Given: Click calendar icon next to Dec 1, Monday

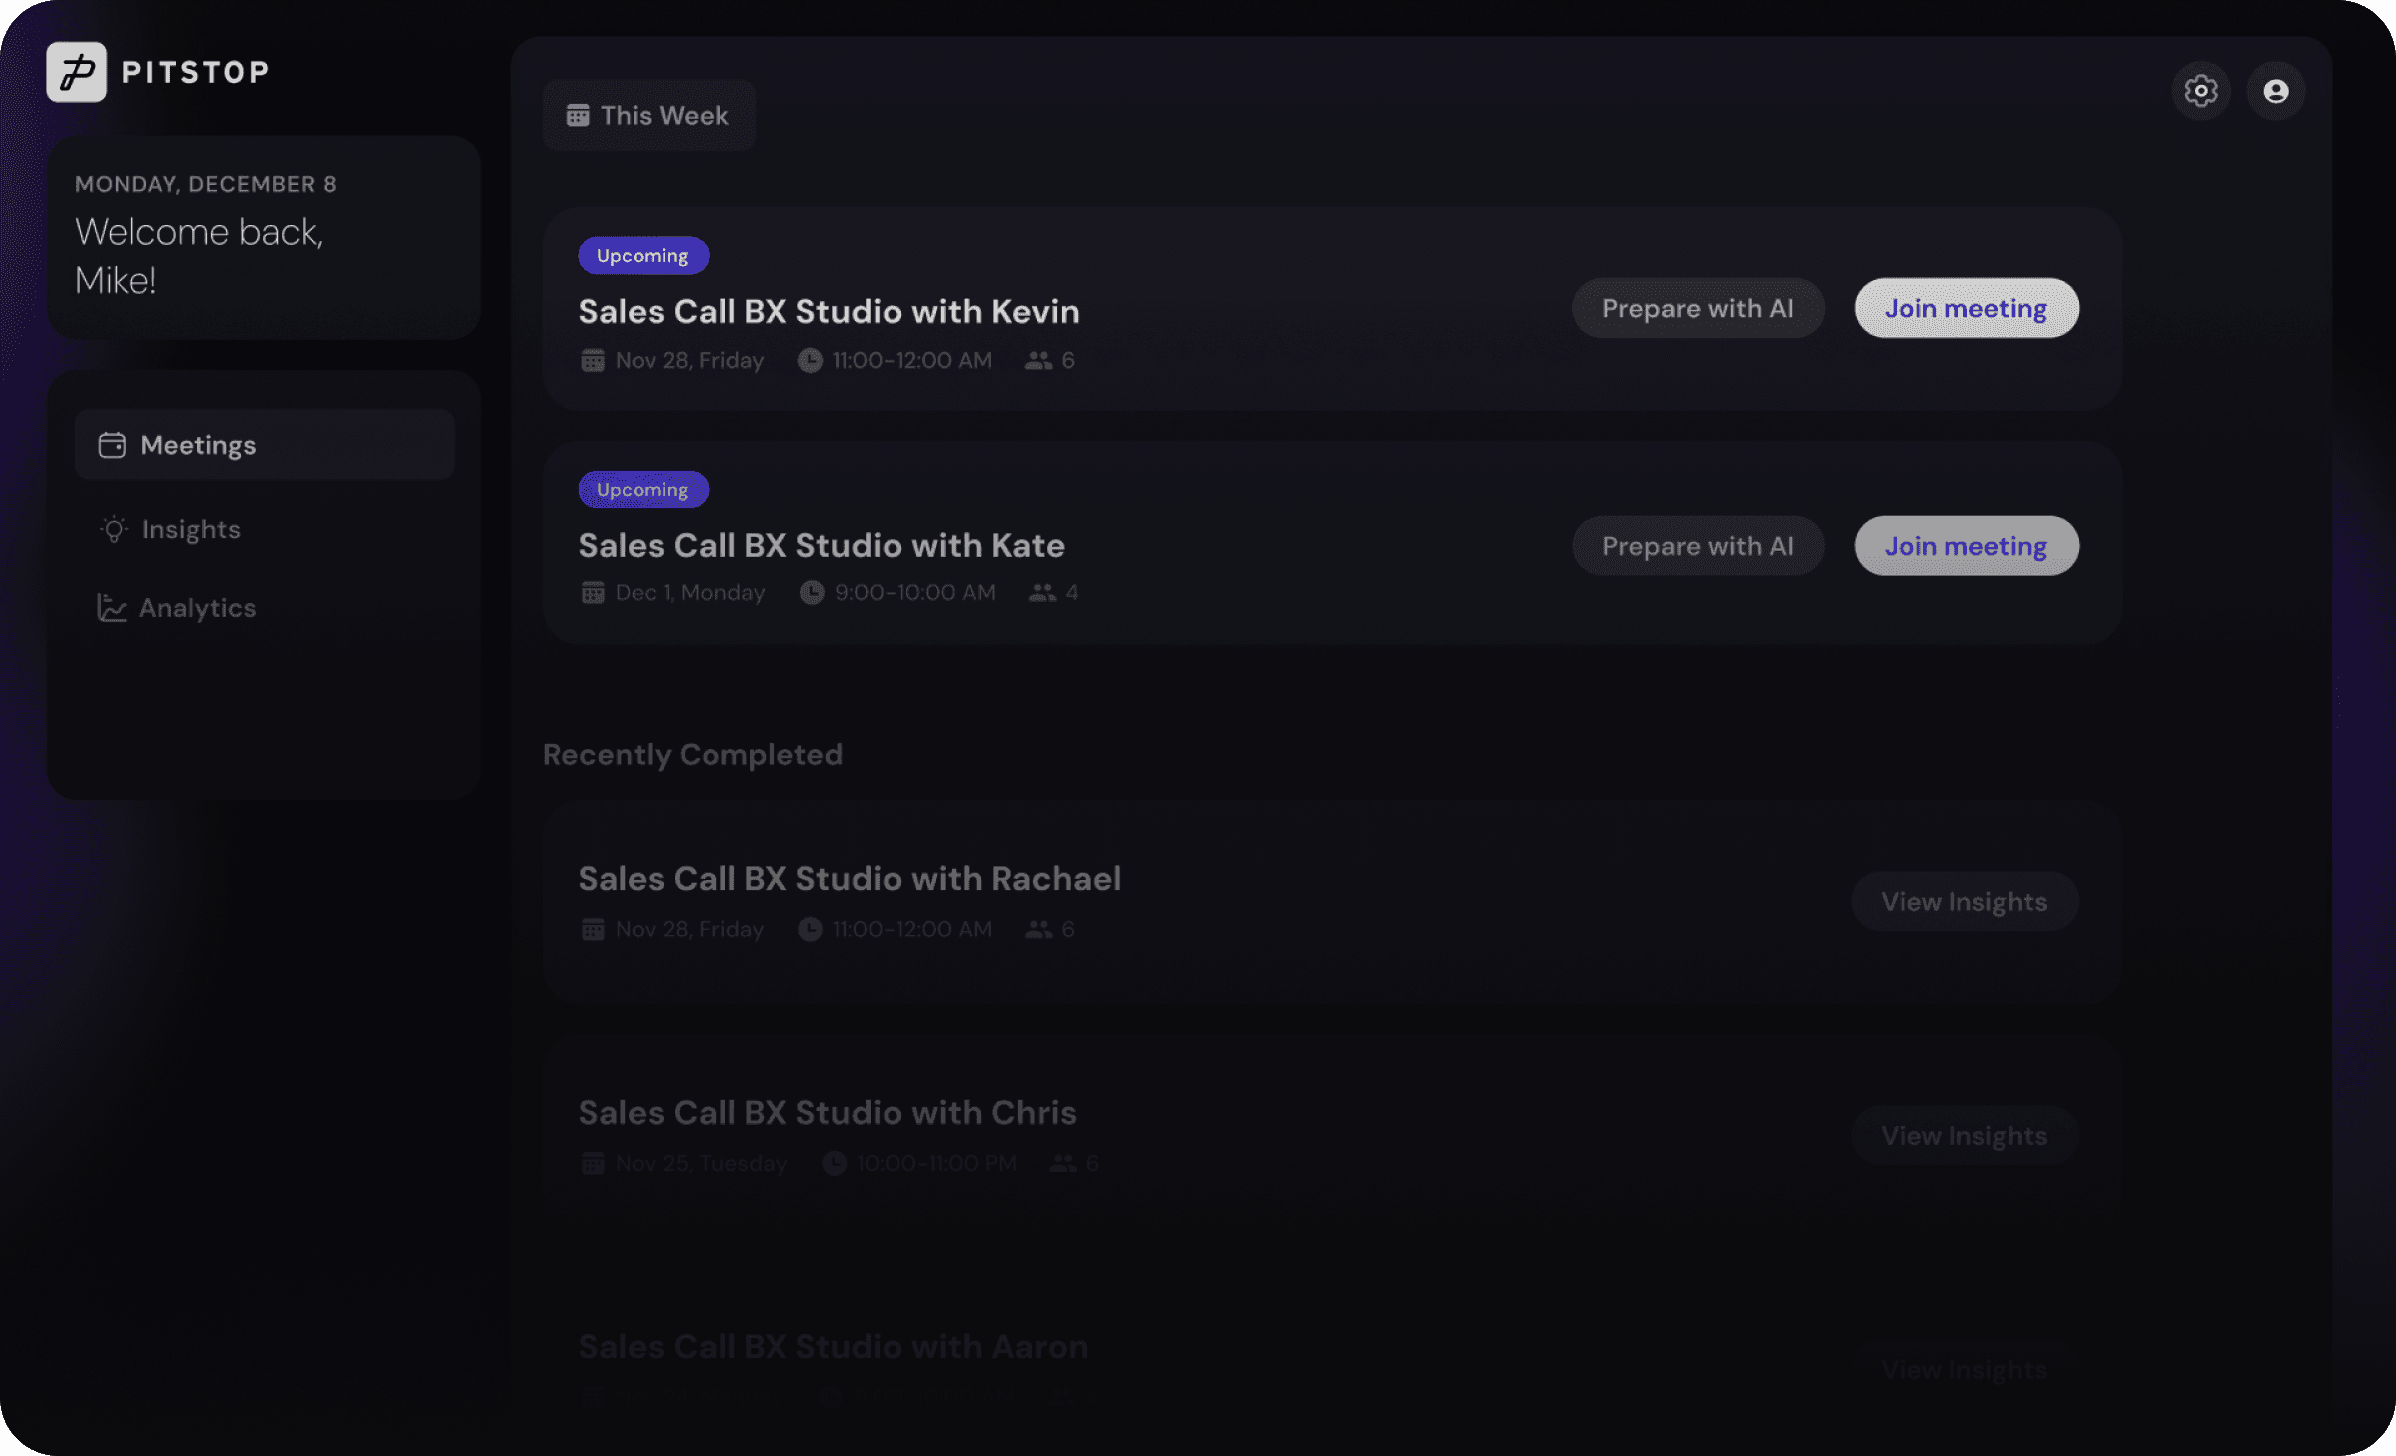Looking at the screenshot, I should tap(593, 593).
